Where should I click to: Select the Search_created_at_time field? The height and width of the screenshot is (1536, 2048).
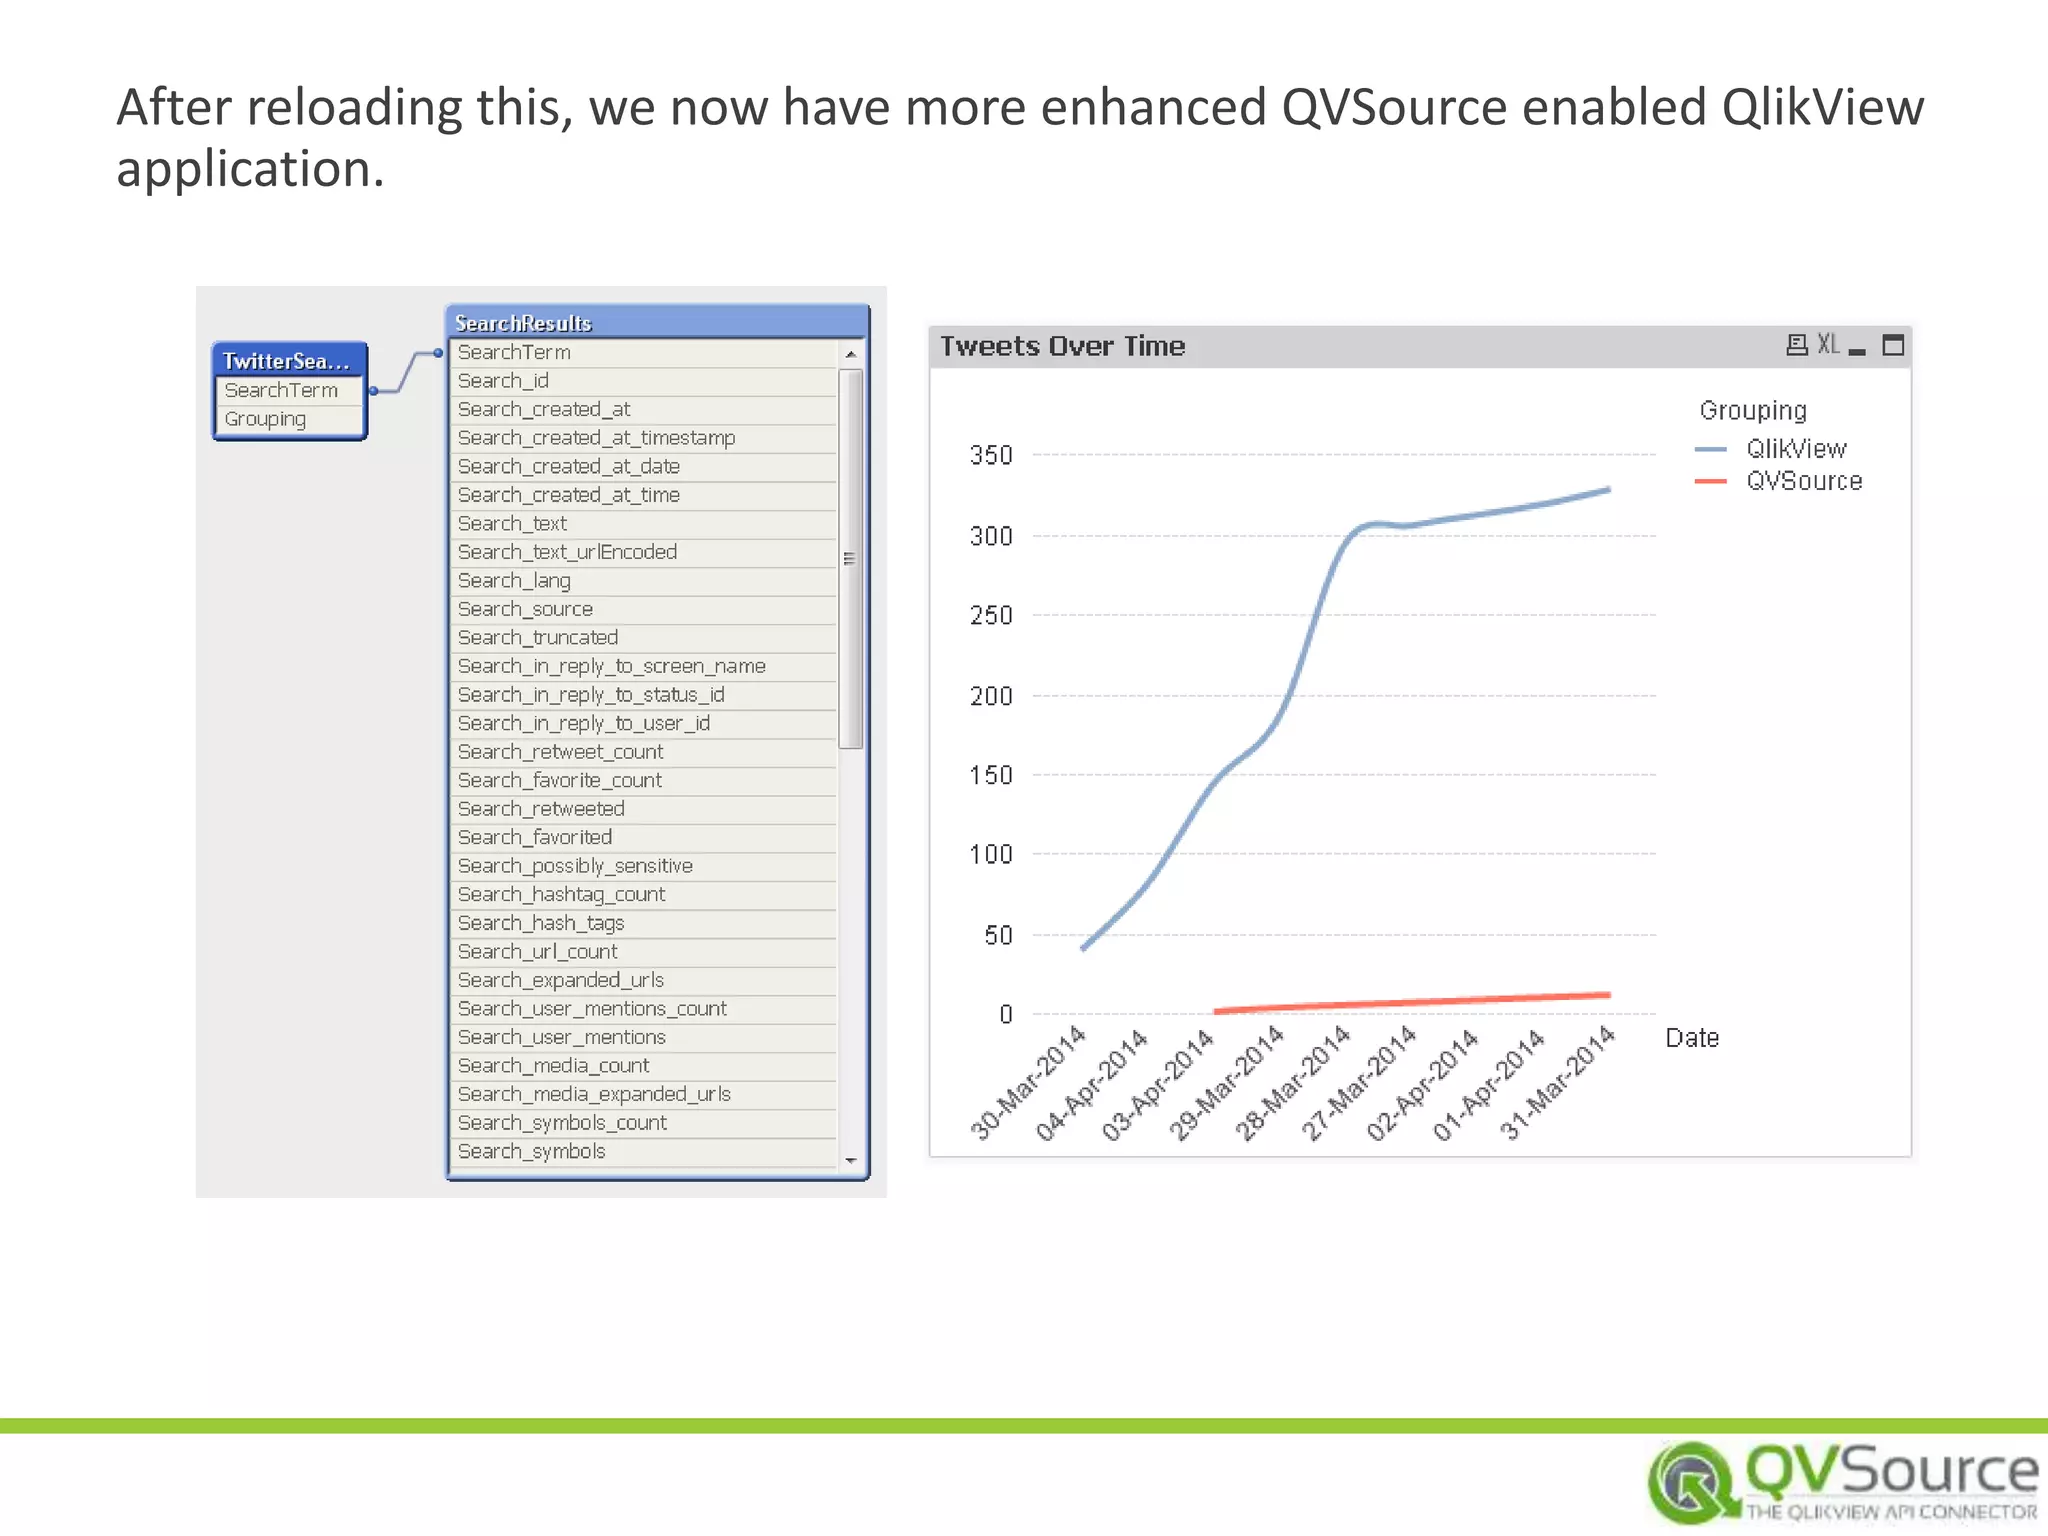[643, 495]
